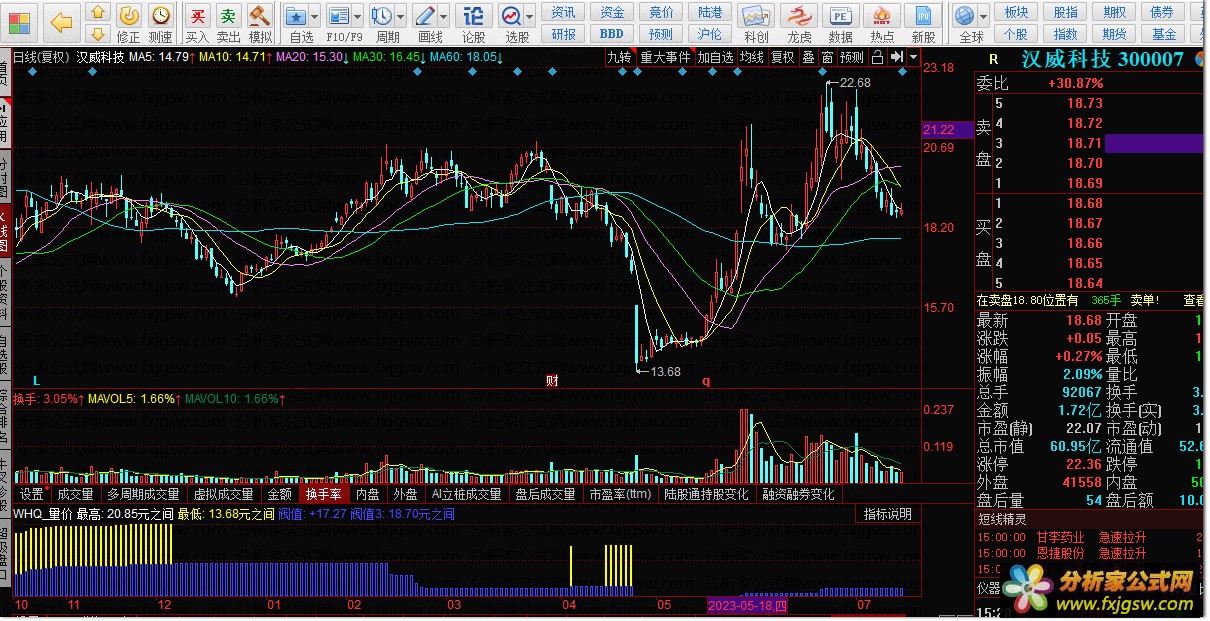
Task: Open the 测速 clock icon
Action: click(160, 16)
